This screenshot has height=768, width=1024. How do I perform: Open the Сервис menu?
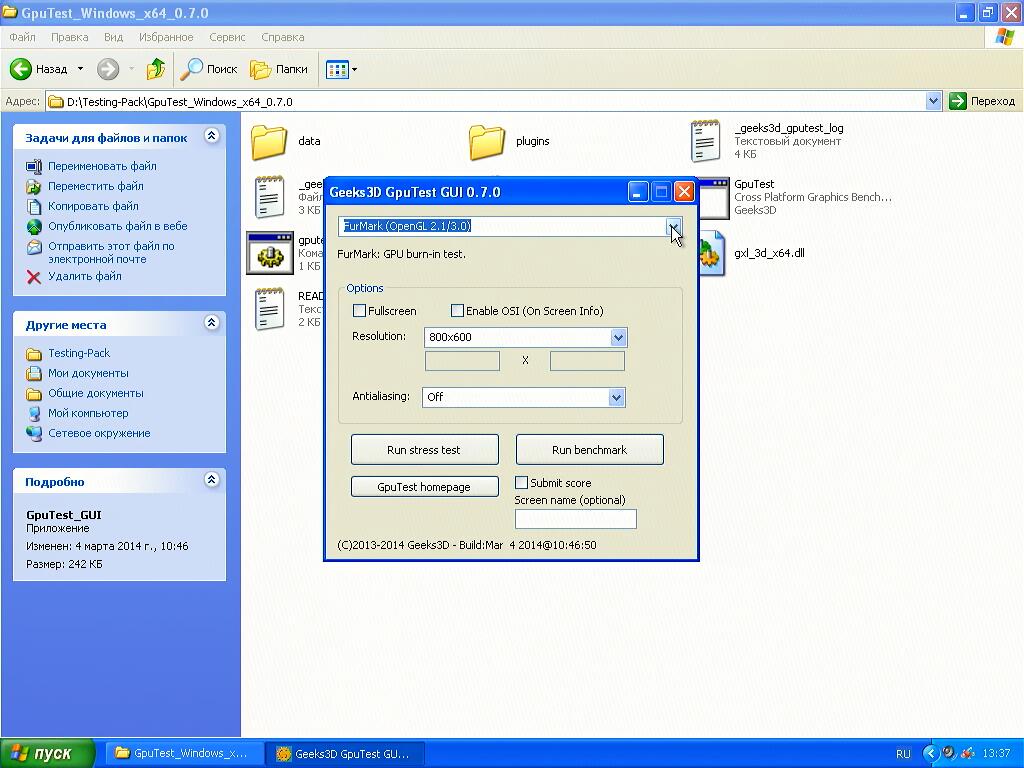coord(227,37)
